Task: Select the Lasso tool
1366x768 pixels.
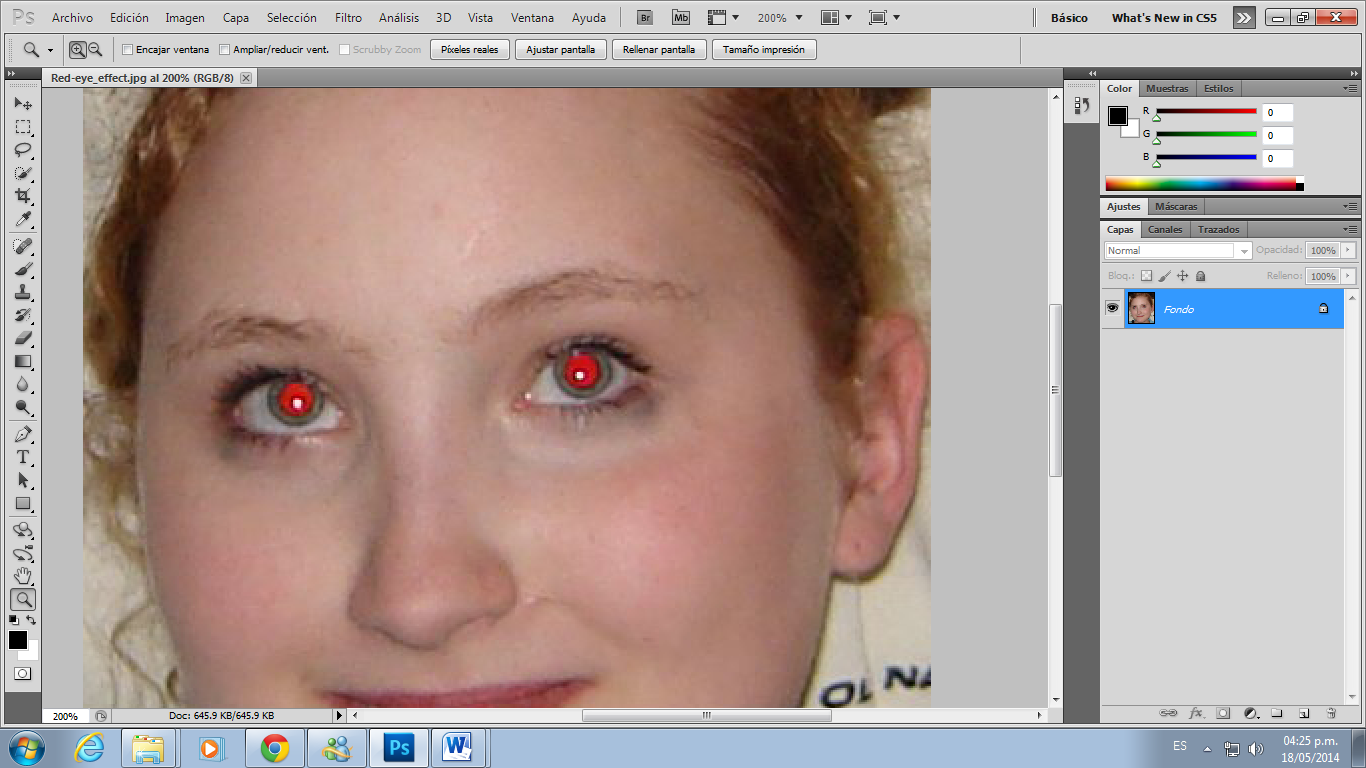Action: [23, 150]
